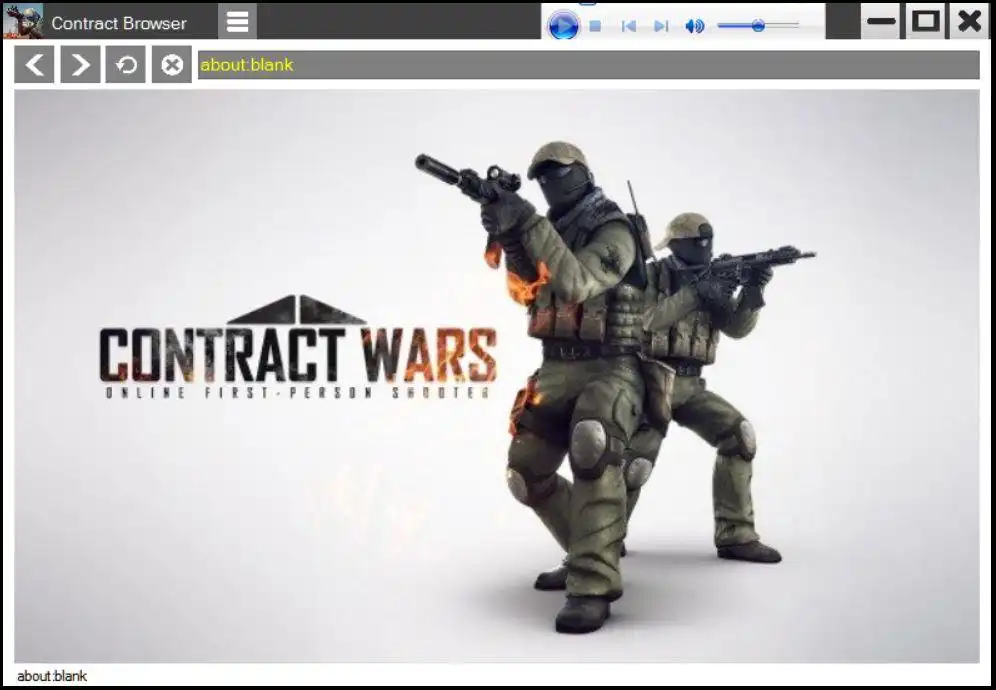Skip to the previous track
Viewport: 996px width, 690px height.
coord(629,26)
